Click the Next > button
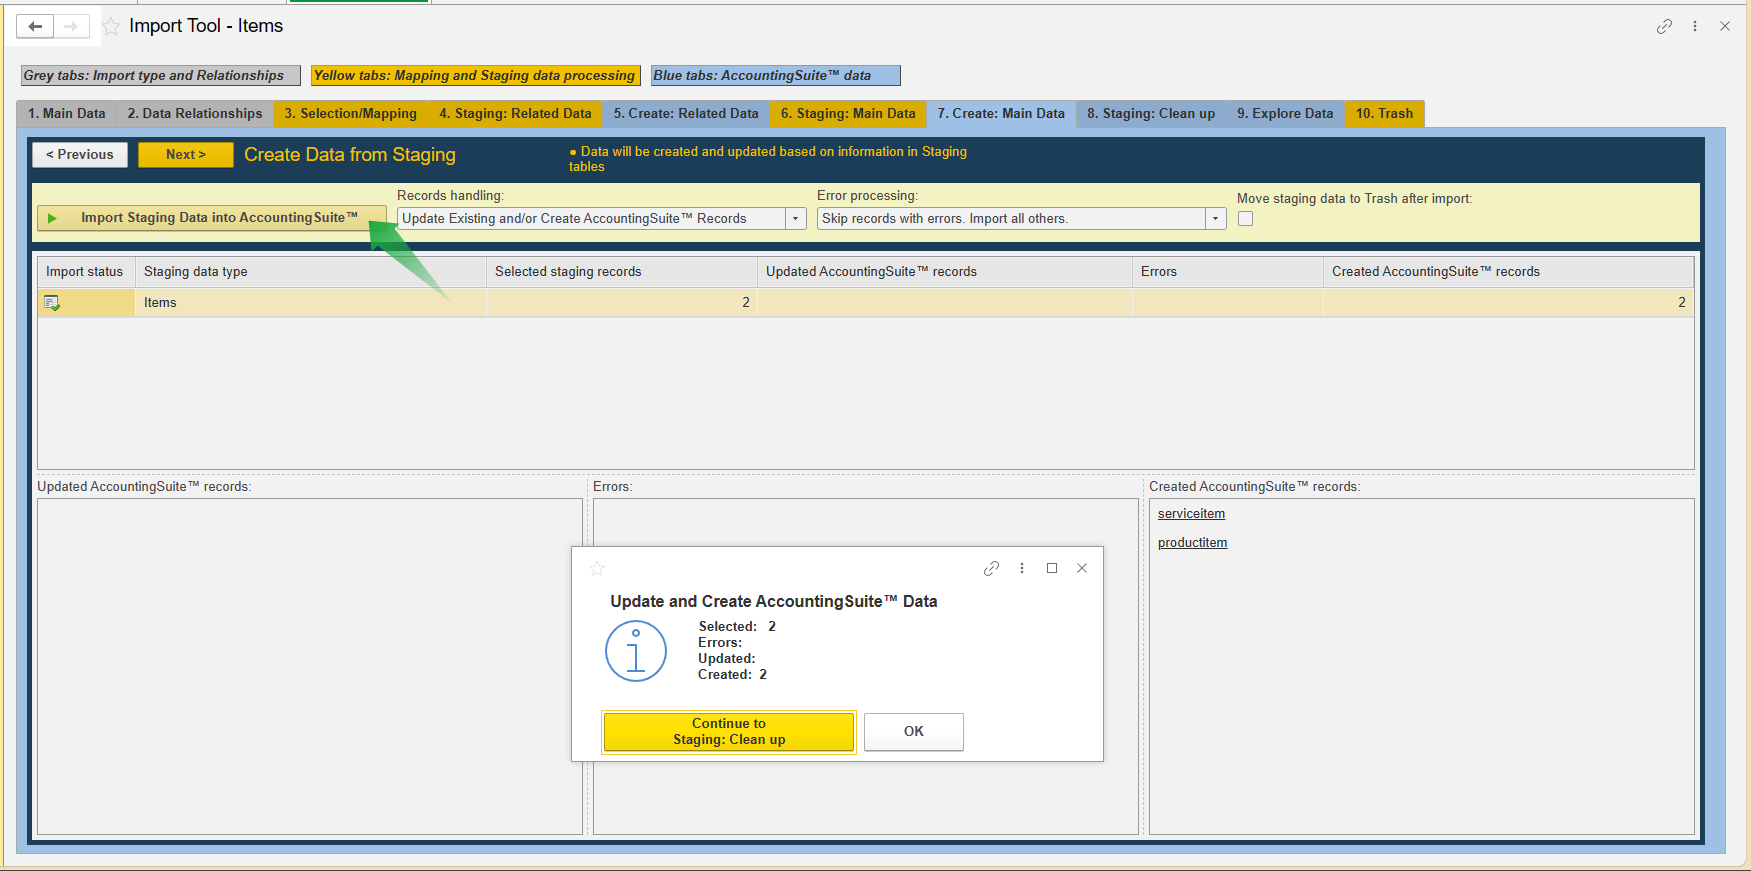This screenshot has height=871, width=1751. point(186,155)
